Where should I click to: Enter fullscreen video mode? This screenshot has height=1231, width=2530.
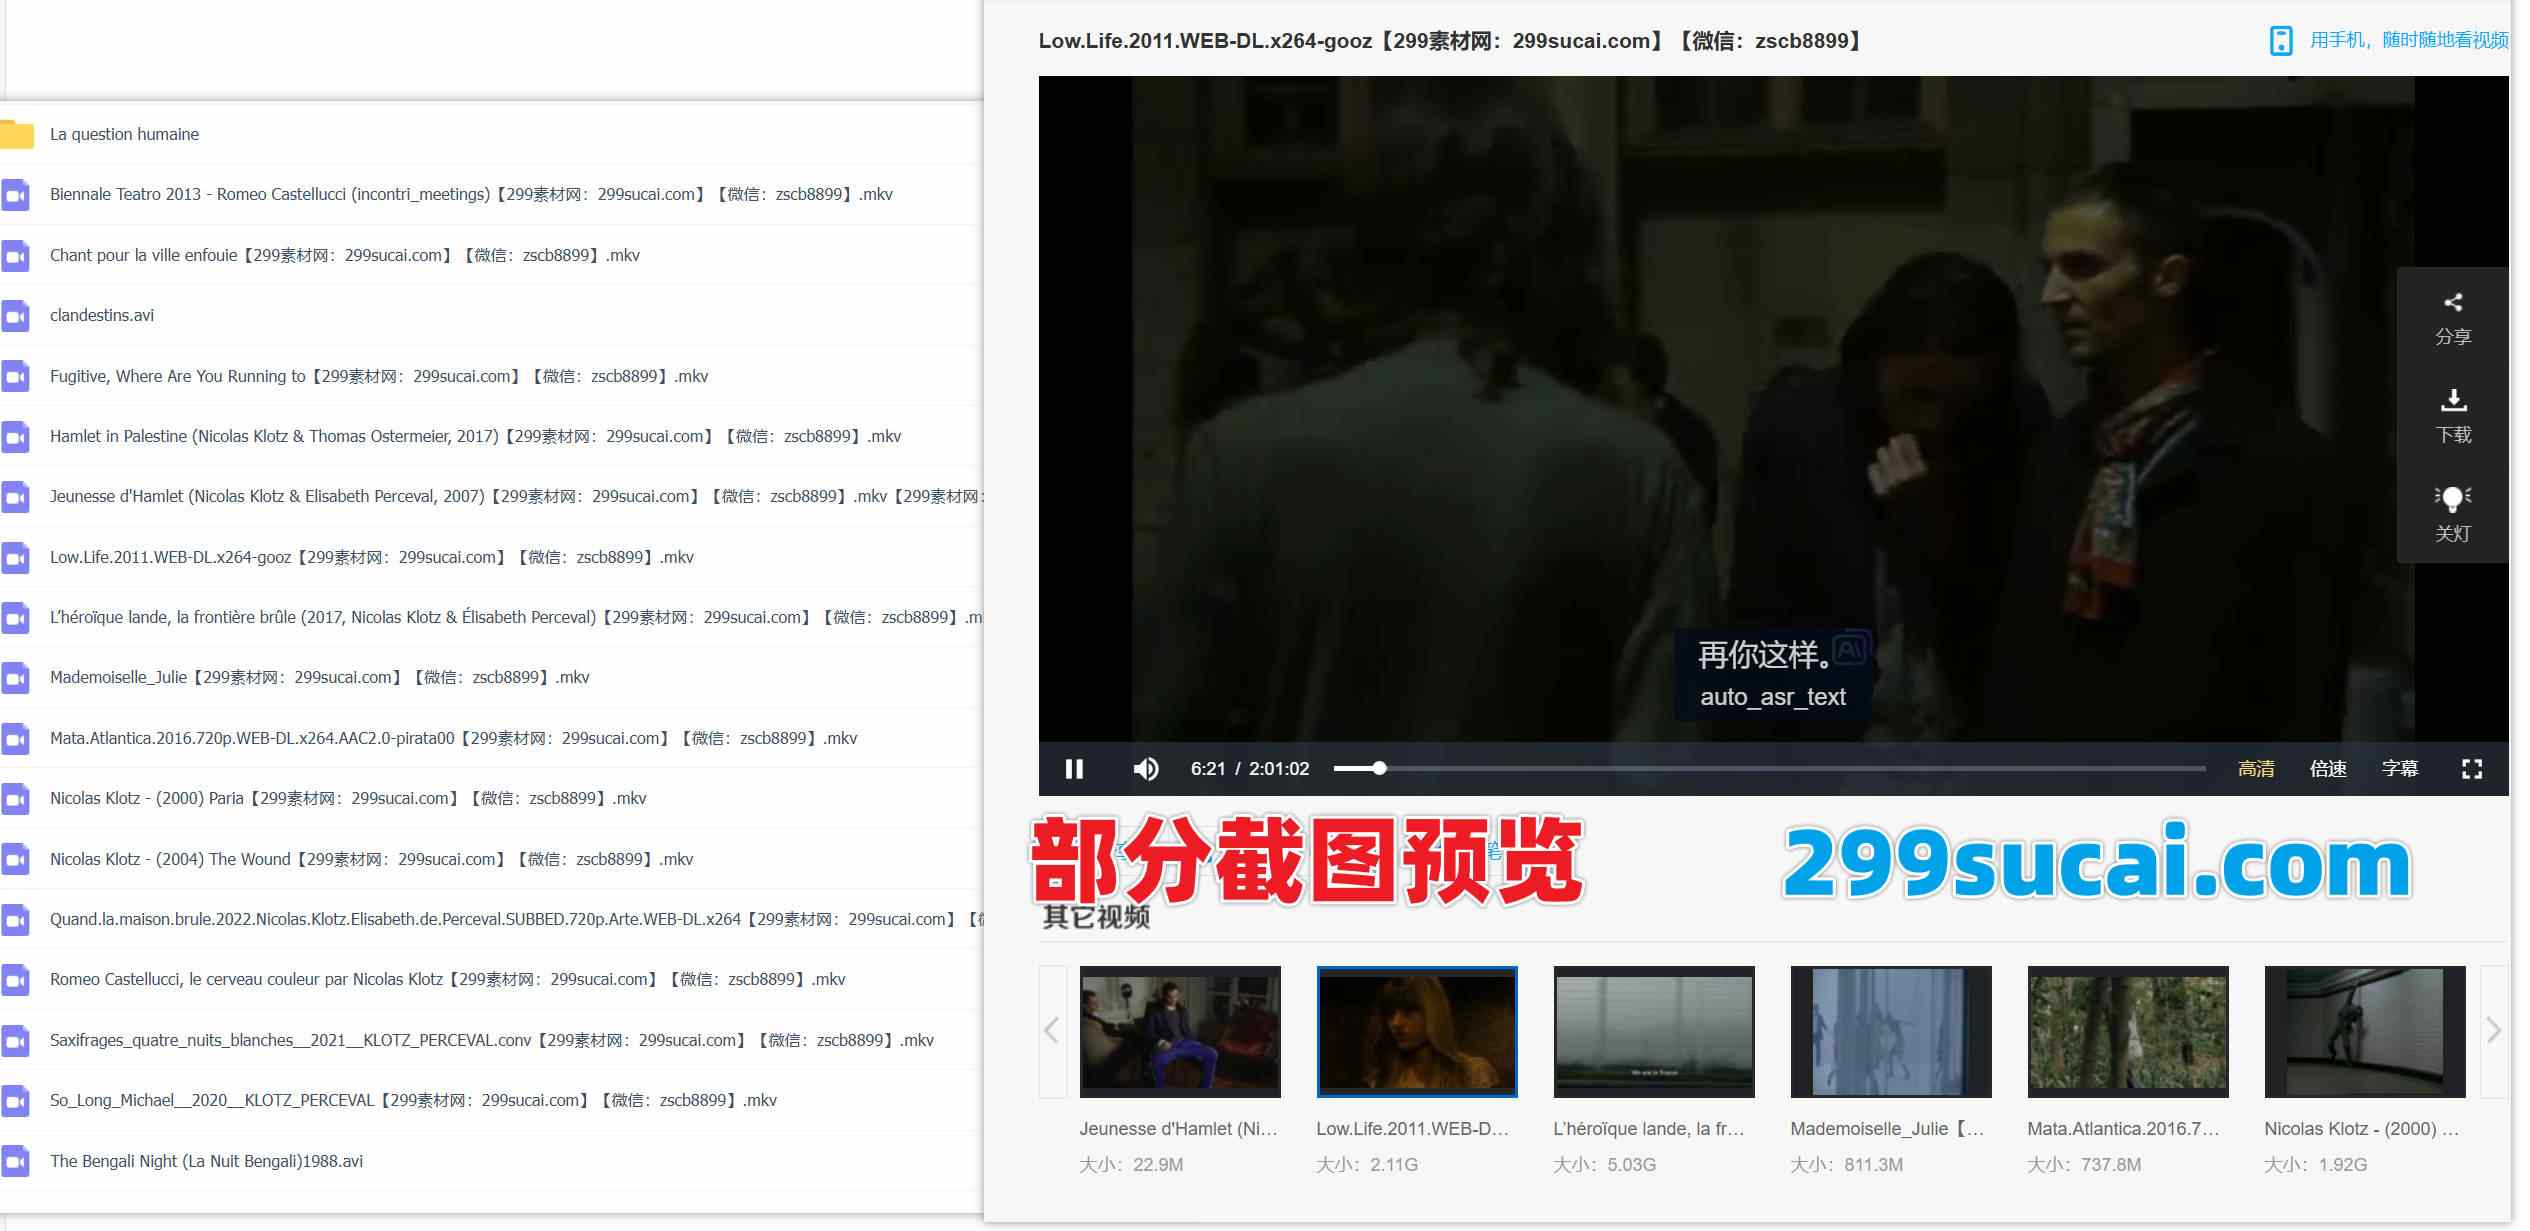point(2472,768)
